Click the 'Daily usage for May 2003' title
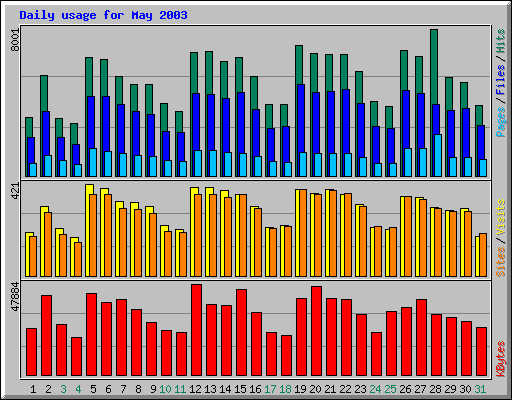 [x=103, y=15]
